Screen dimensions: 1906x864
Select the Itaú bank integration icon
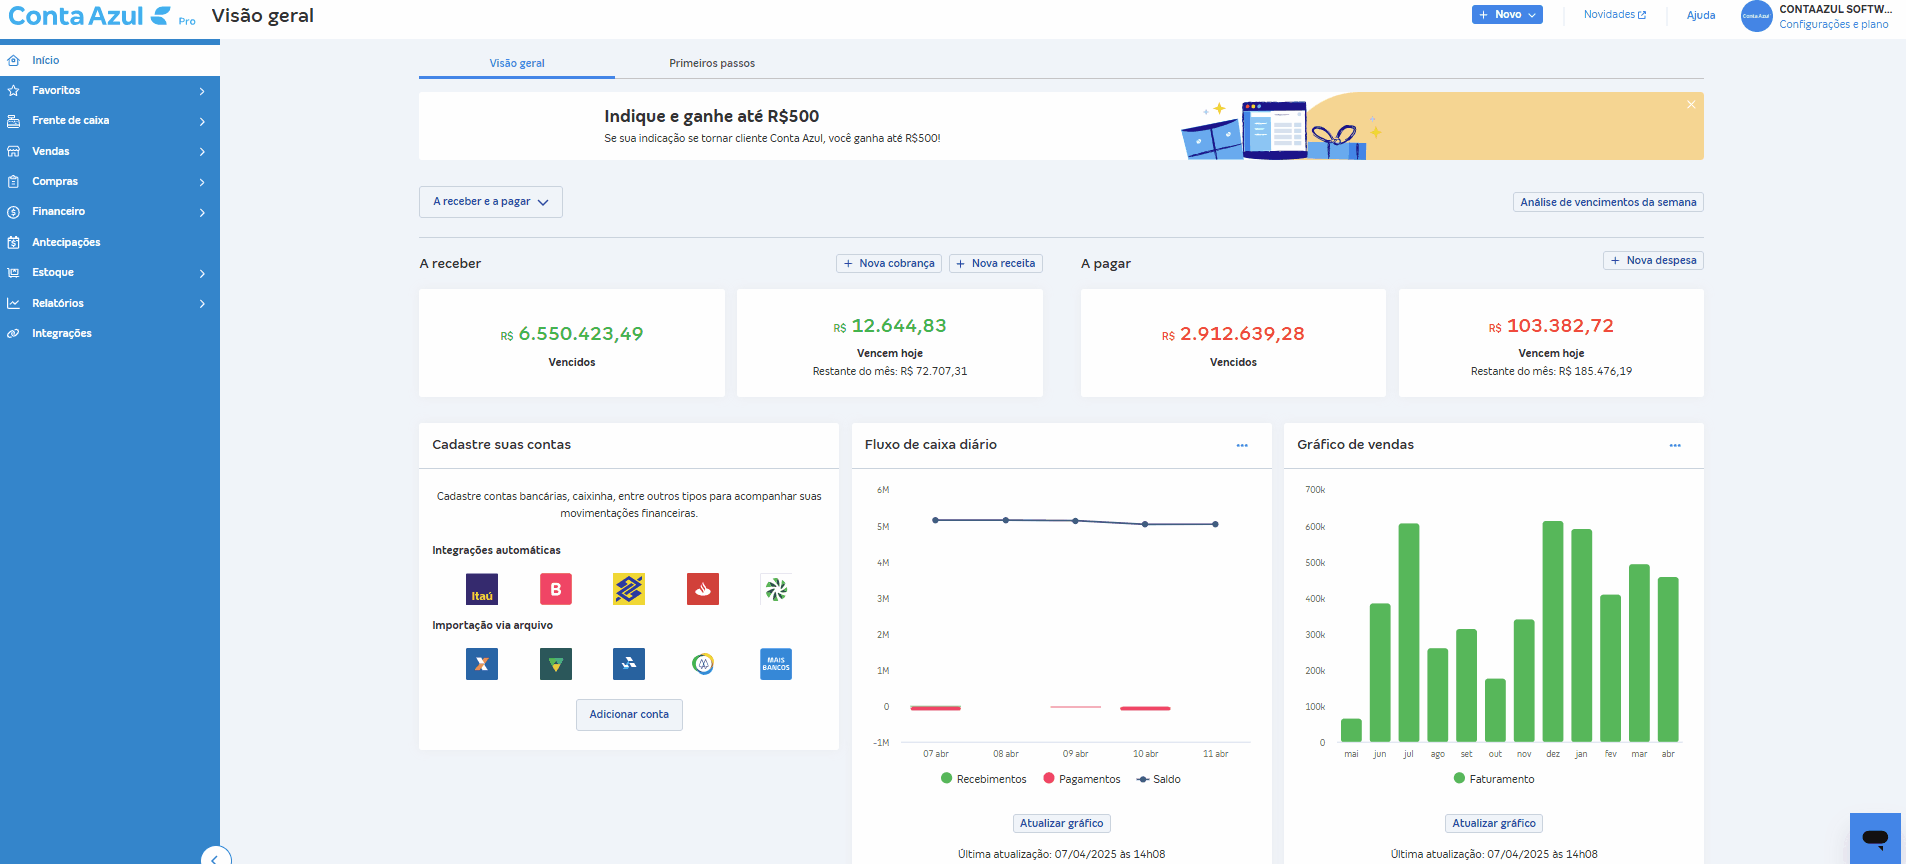tap(482, 589)
